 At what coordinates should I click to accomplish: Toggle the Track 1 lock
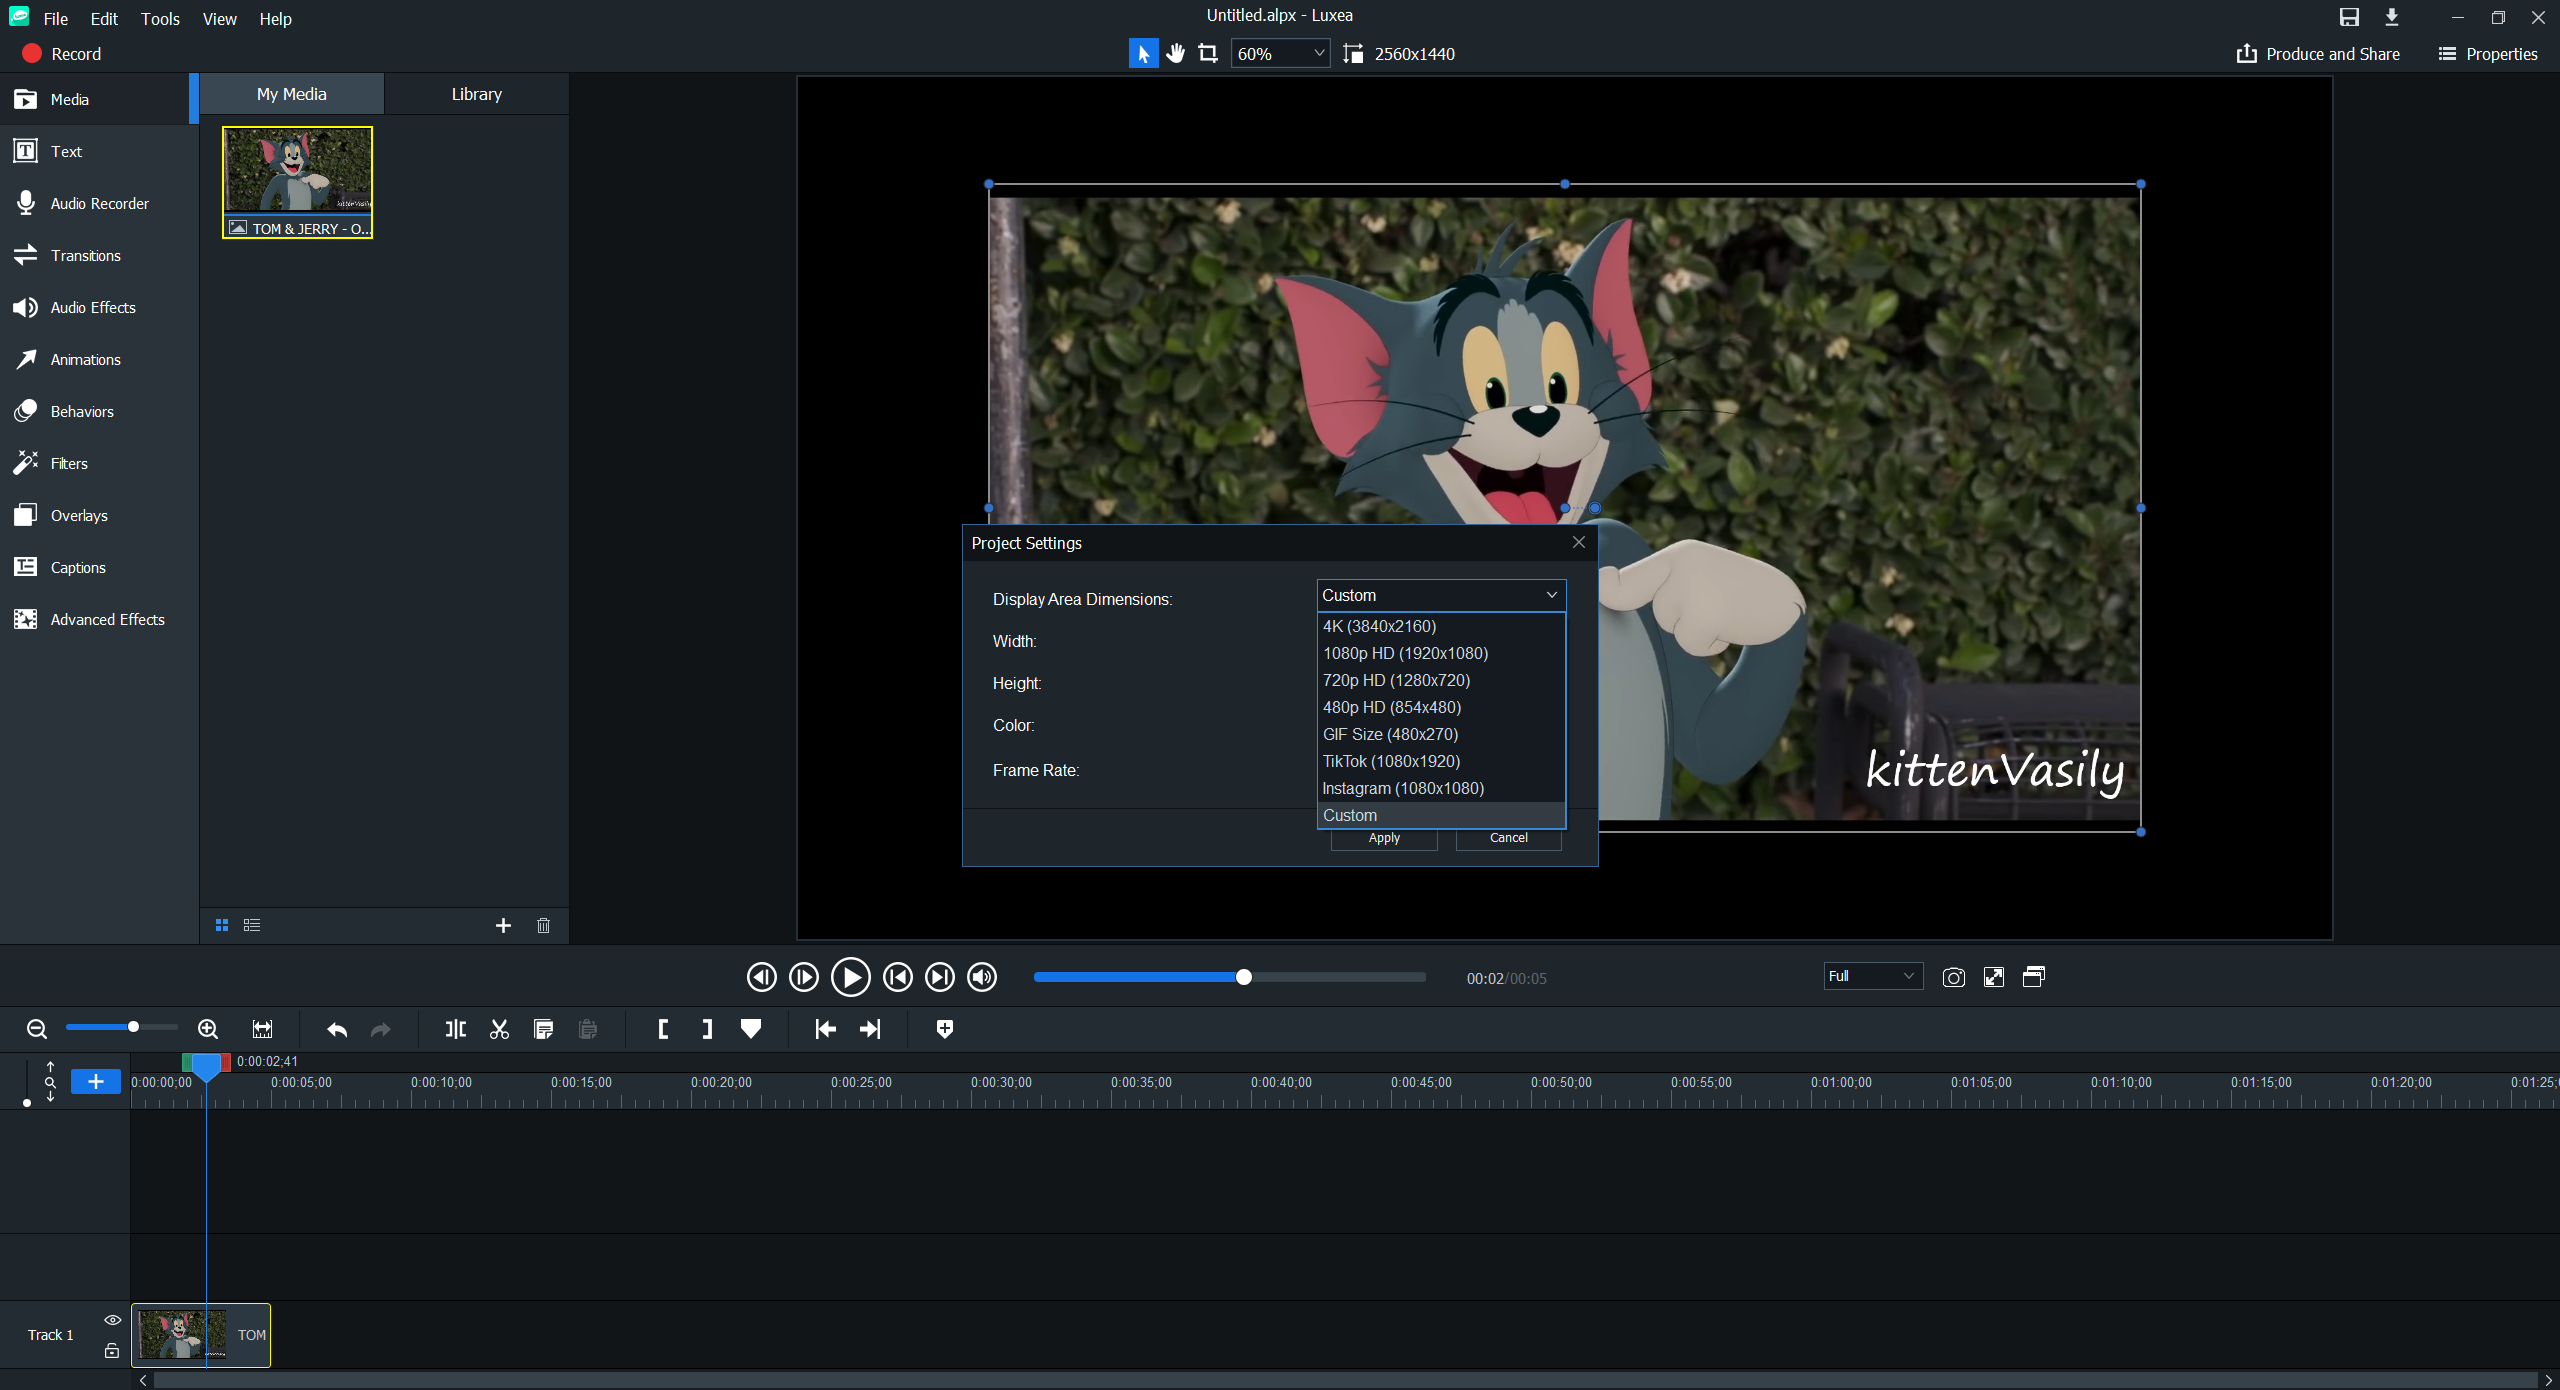(112, 1351)
